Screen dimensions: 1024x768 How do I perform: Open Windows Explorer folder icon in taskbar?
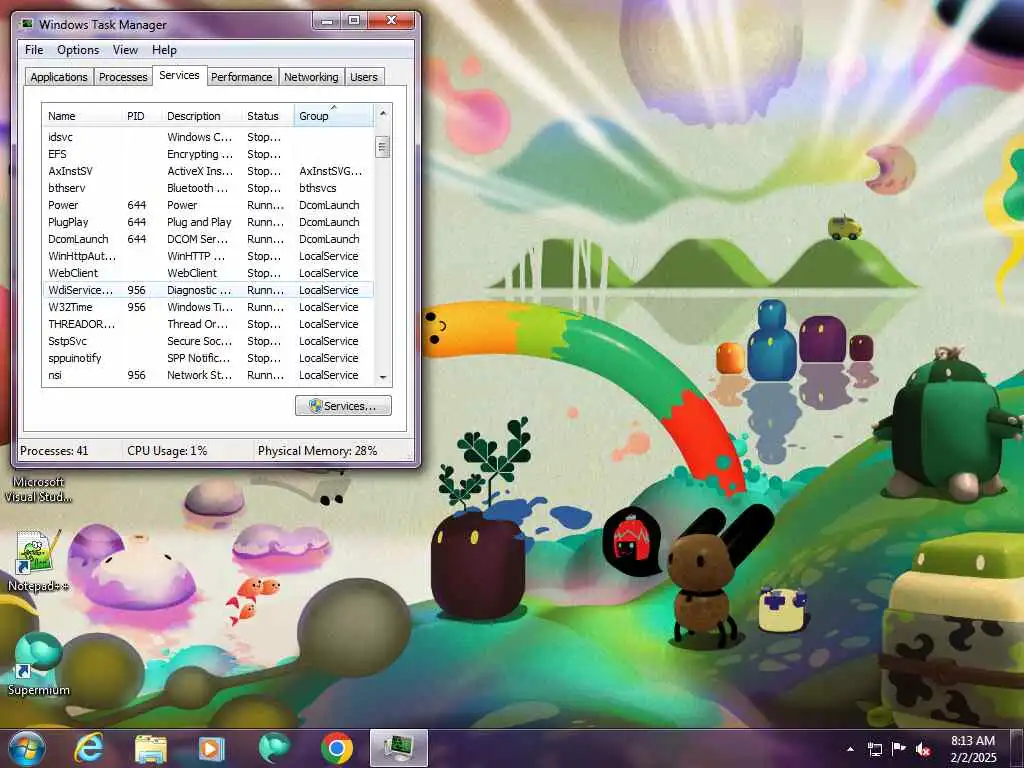click(x=151, y=748)
